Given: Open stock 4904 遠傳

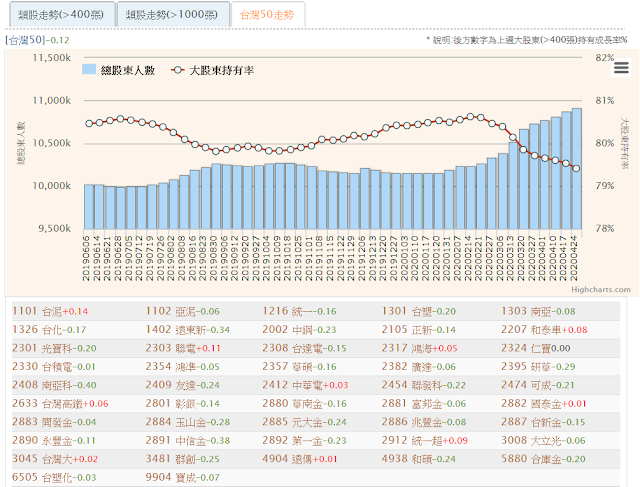Looking at the screenshot, I should [x=287, y=459].
